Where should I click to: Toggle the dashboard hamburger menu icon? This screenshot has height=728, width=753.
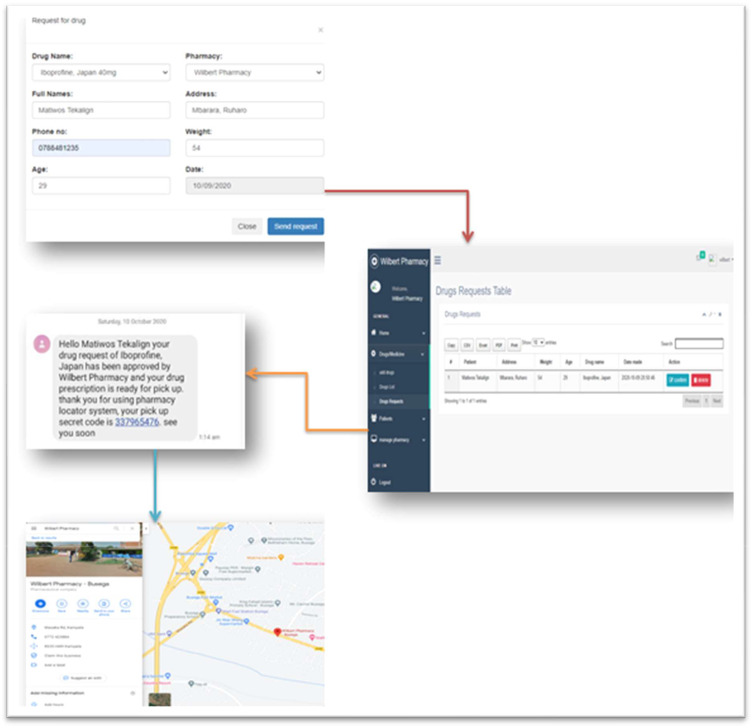[437, 260]
